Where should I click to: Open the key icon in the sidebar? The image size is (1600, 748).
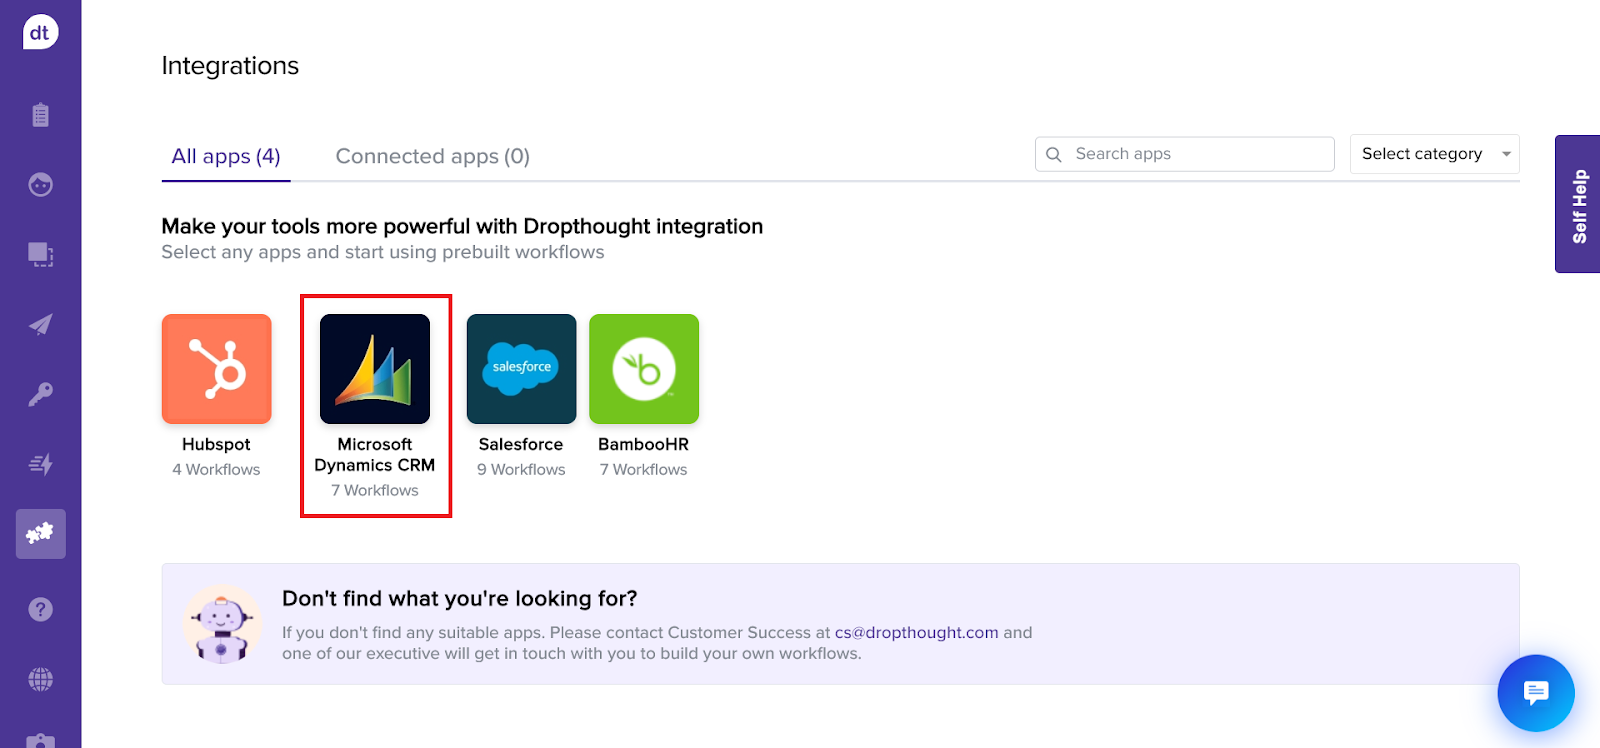click(40, 394)
